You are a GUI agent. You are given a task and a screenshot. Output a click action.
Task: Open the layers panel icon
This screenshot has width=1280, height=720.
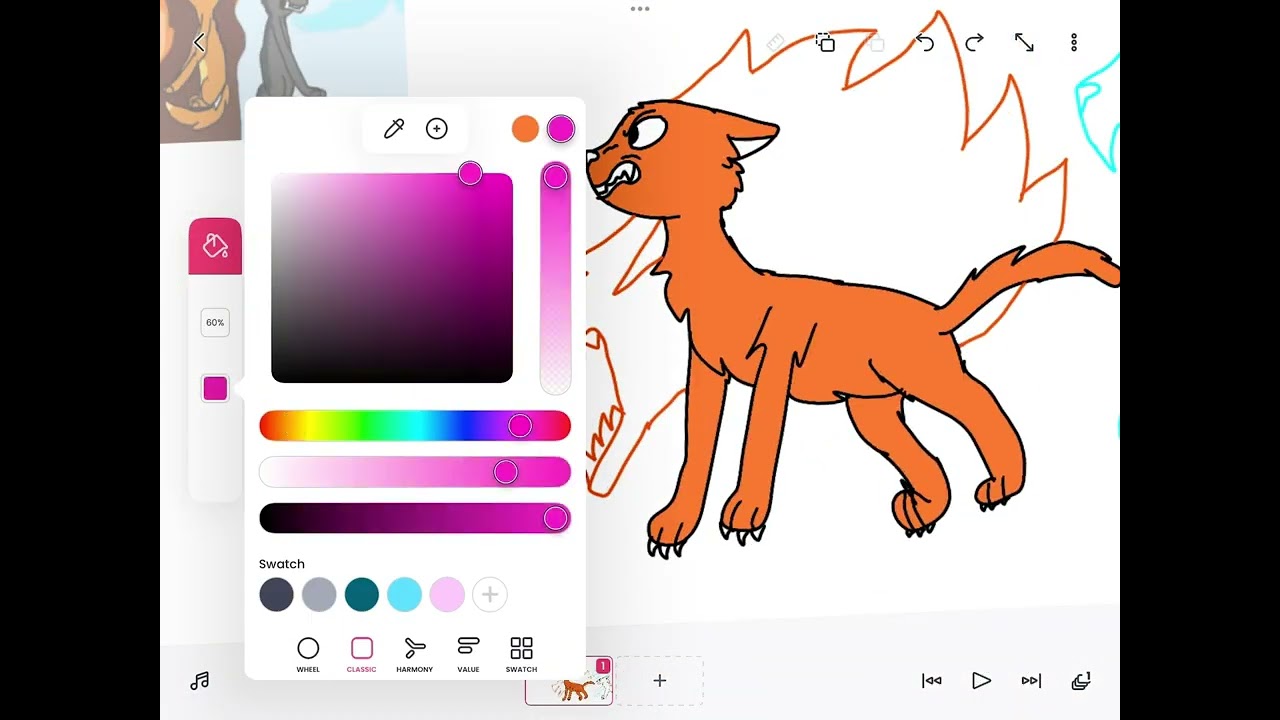1081,681
